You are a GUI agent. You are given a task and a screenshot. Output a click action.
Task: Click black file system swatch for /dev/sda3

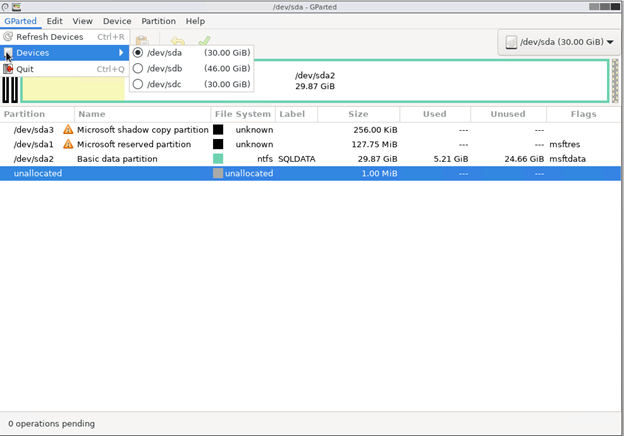pyautogui.click(x=218, y=130)
